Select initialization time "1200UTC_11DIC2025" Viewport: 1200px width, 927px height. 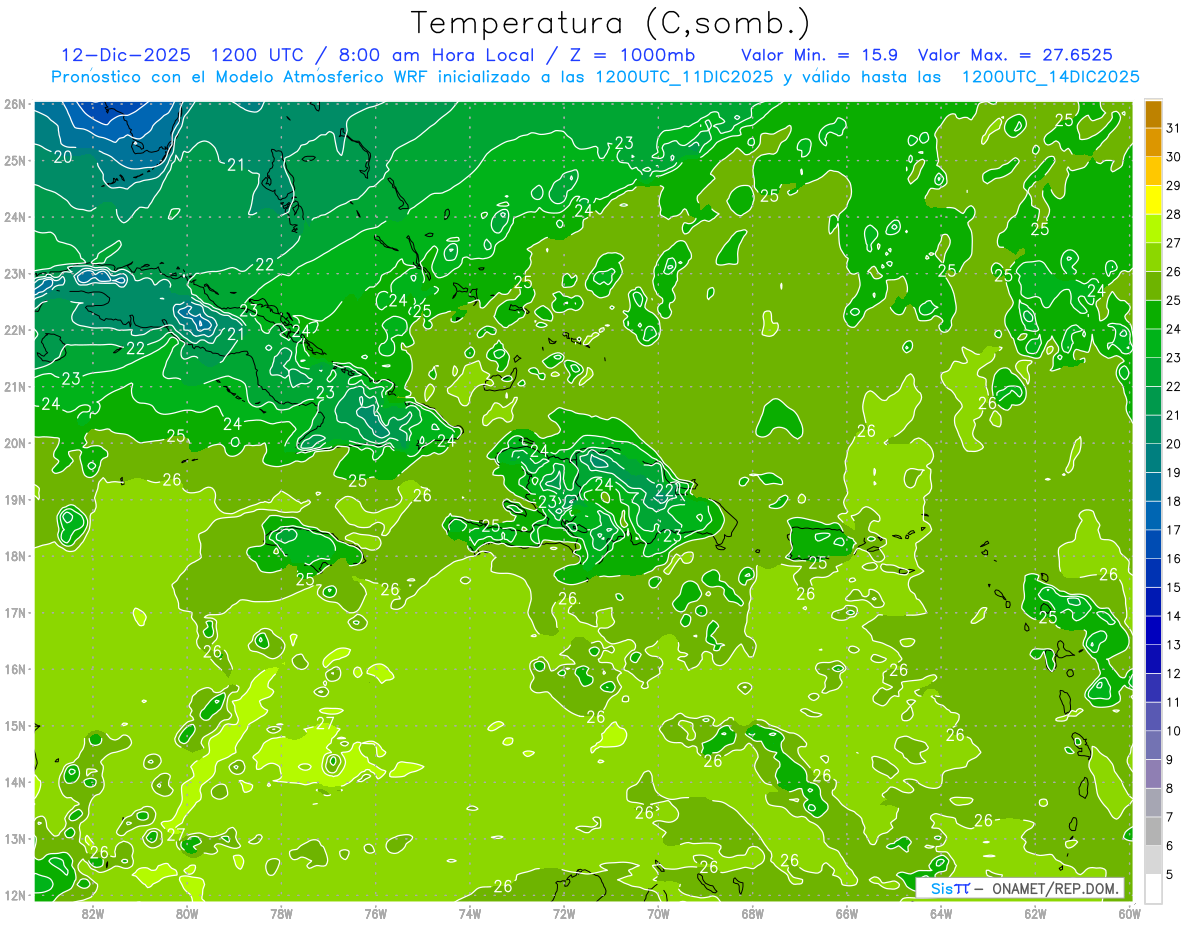click(684, 76)
